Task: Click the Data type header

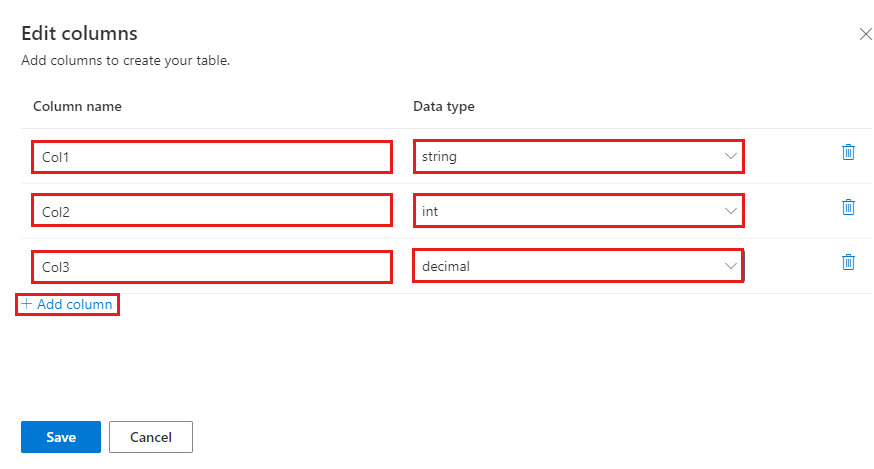Action: point(444,106)
